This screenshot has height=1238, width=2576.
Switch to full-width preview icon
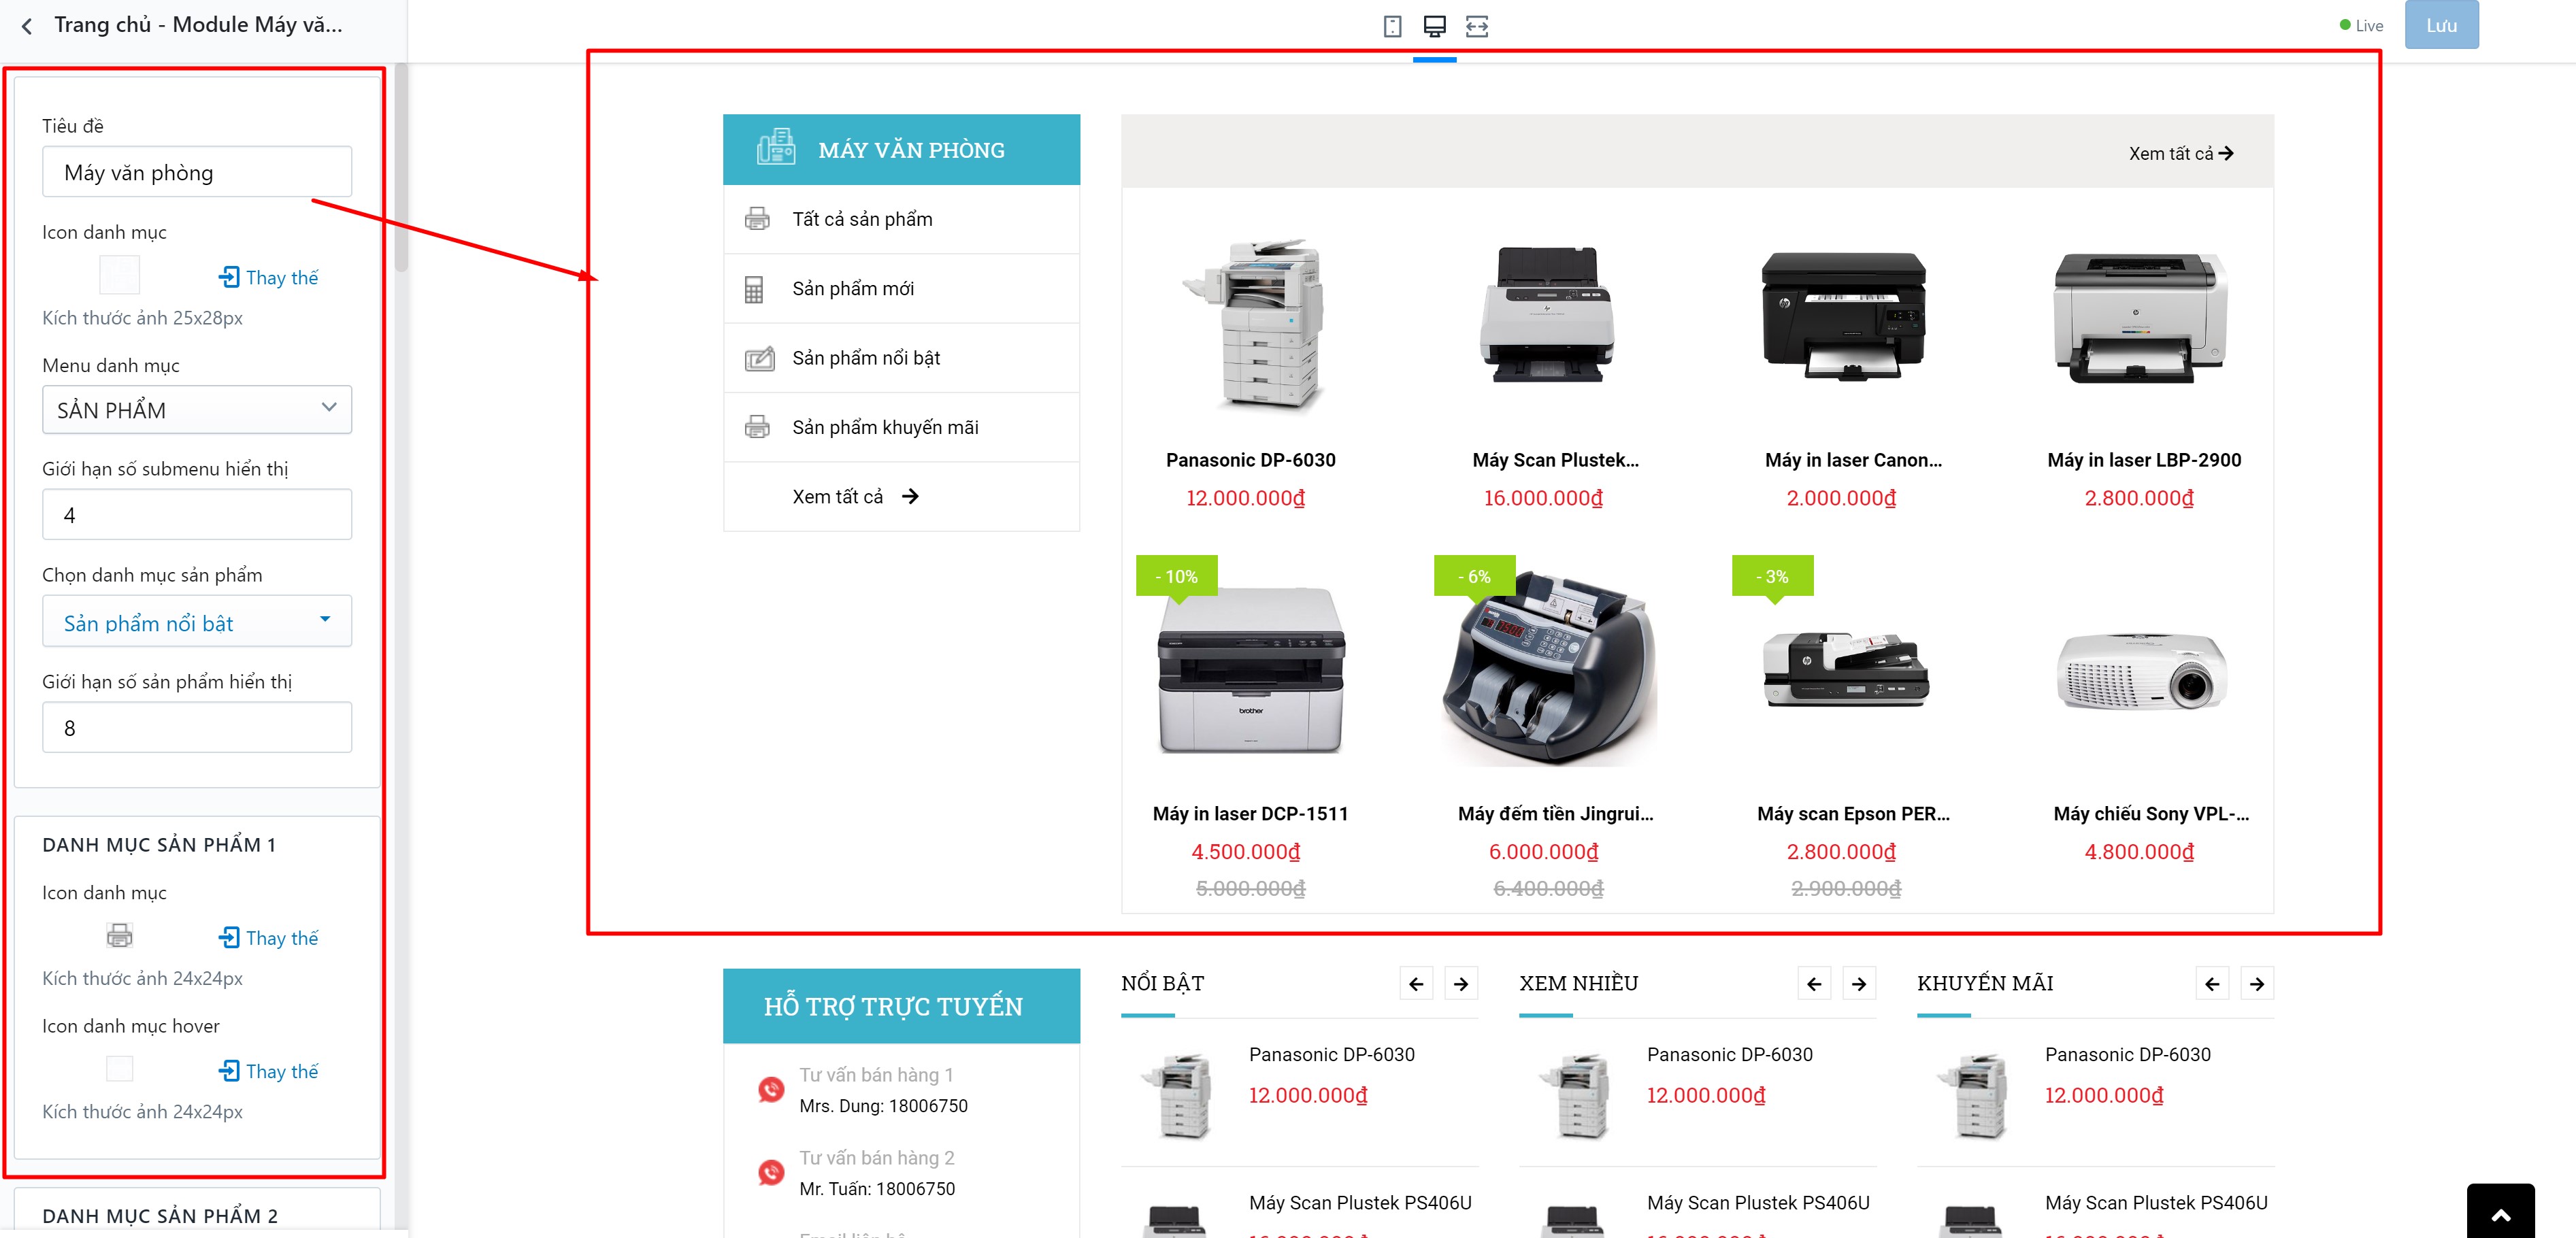coord(1477,26)
